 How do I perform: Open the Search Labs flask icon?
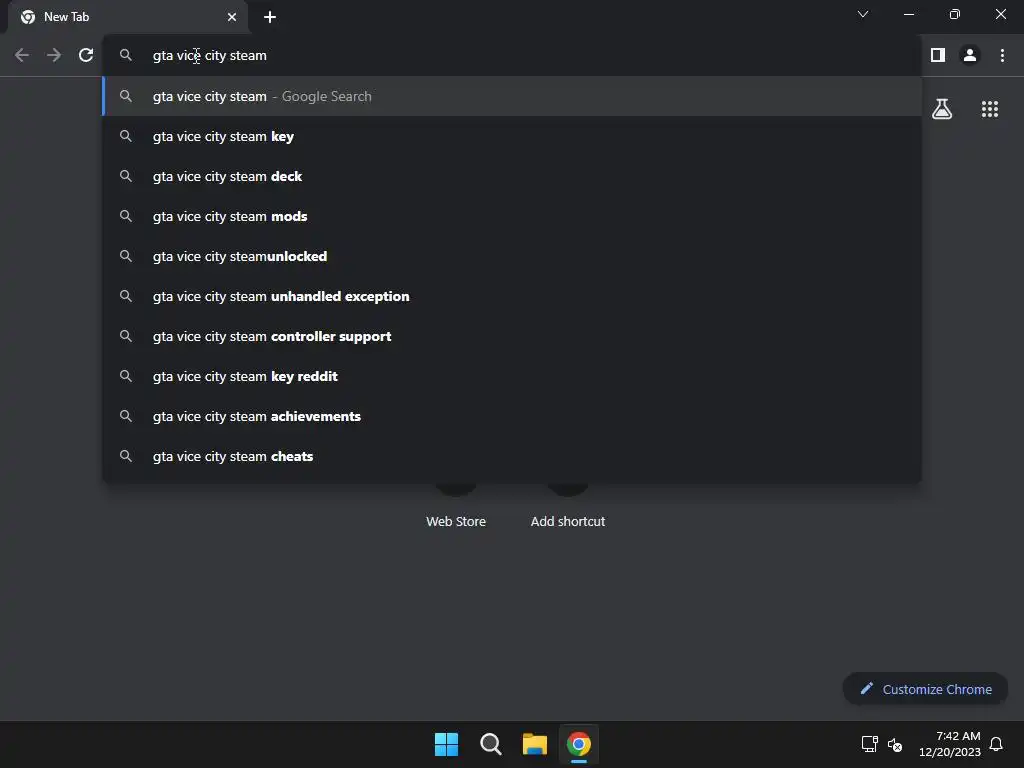942,109
